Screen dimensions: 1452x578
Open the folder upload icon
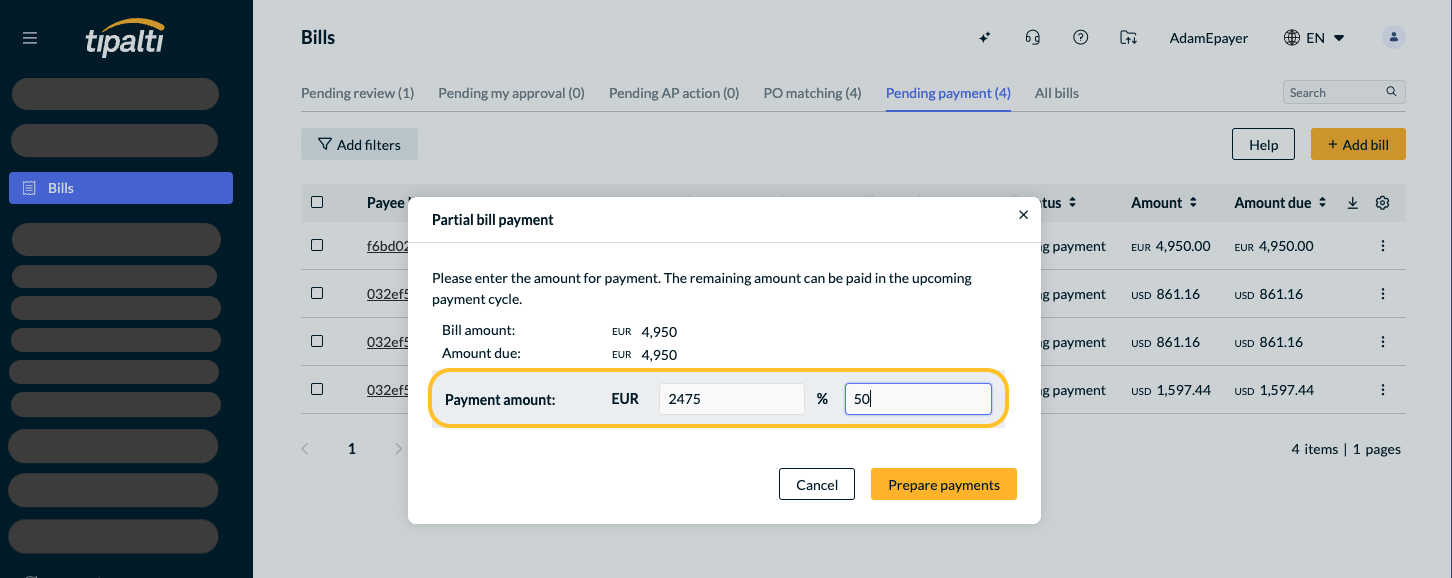click(1128, 38)
